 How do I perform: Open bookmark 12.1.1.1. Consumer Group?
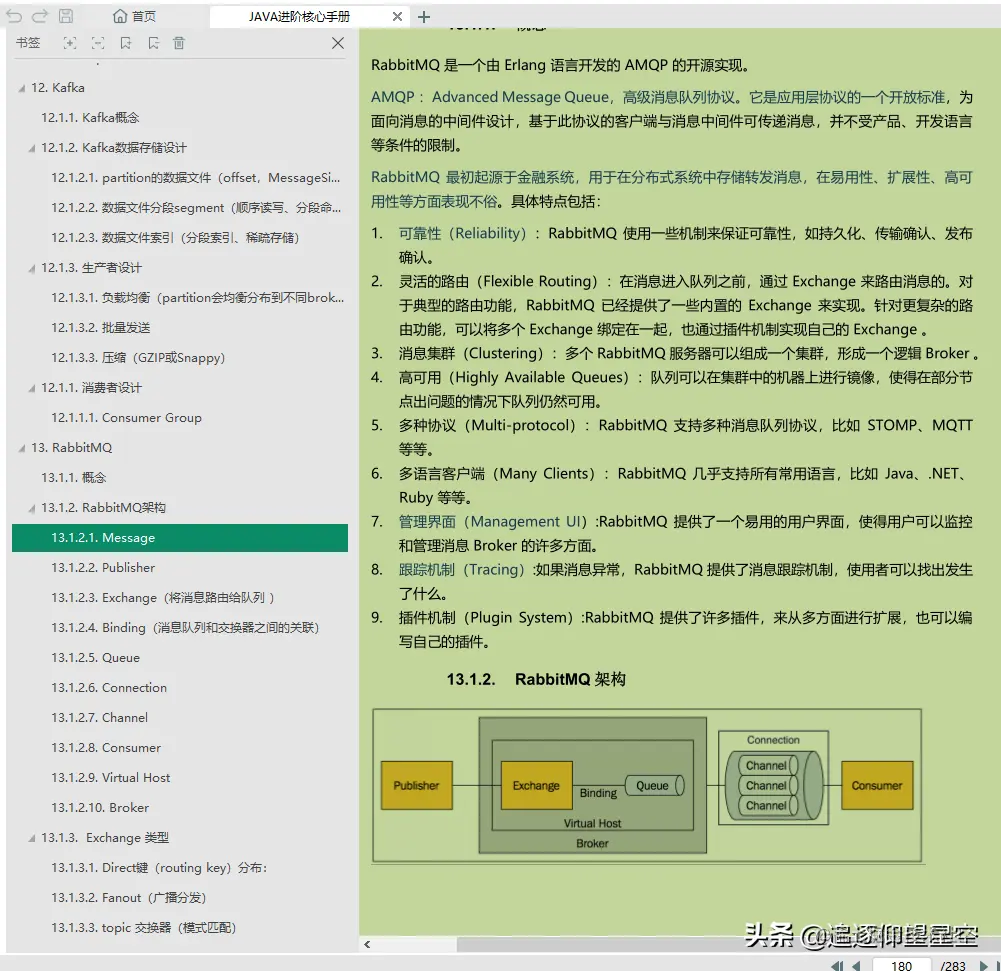126,418
